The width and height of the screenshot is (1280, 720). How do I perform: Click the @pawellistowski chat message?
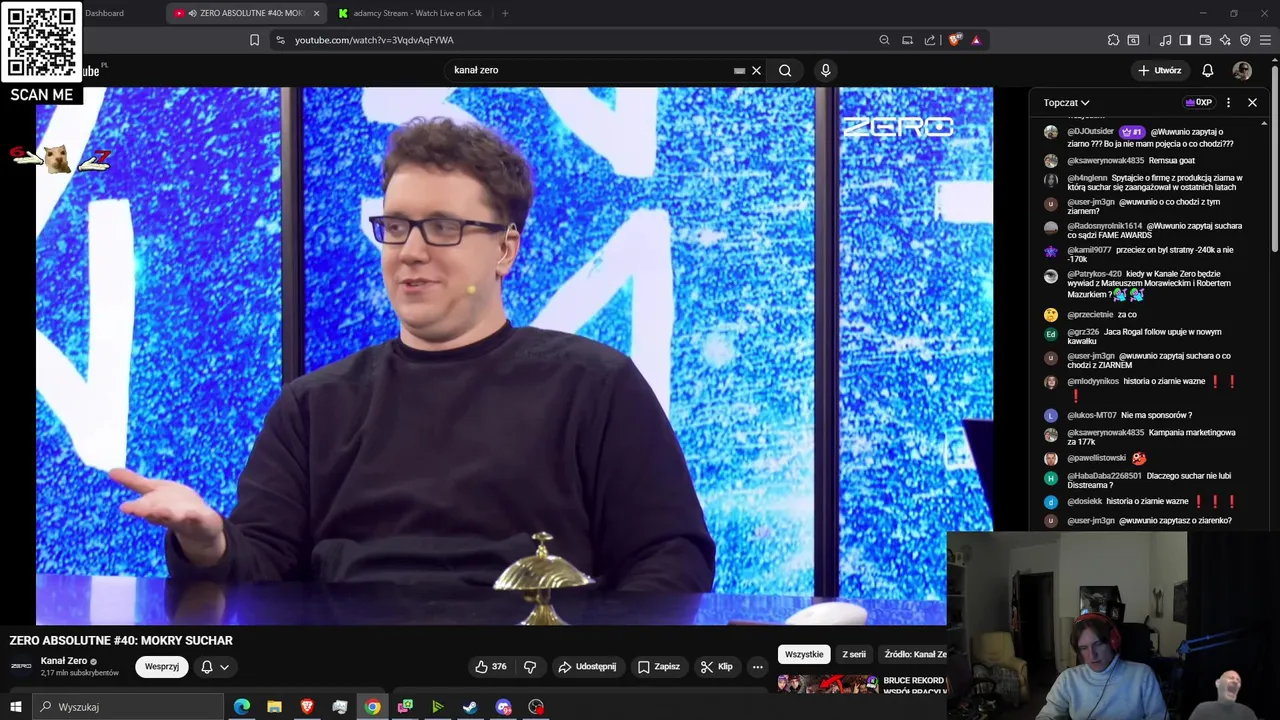[x=1106, y=458]
